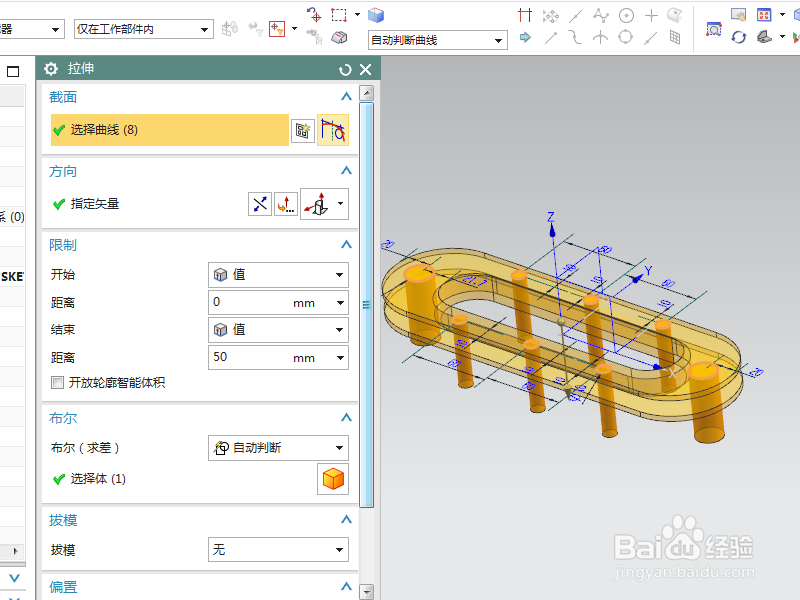Click the Intersection snap icon
The image size is (800, 600).
601,37
